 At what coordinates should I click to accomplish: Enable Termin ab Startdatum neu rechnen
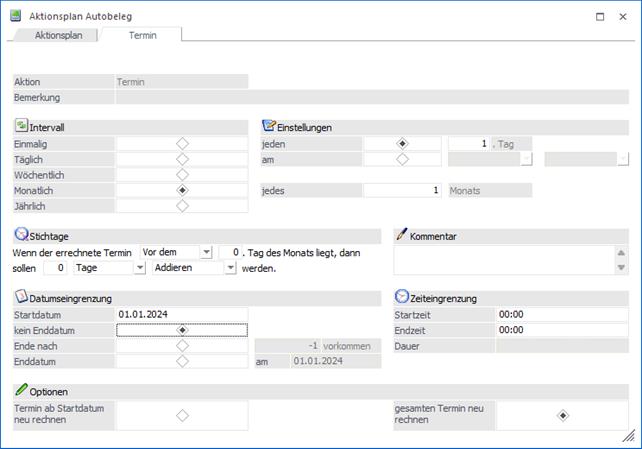pos(182,415)
